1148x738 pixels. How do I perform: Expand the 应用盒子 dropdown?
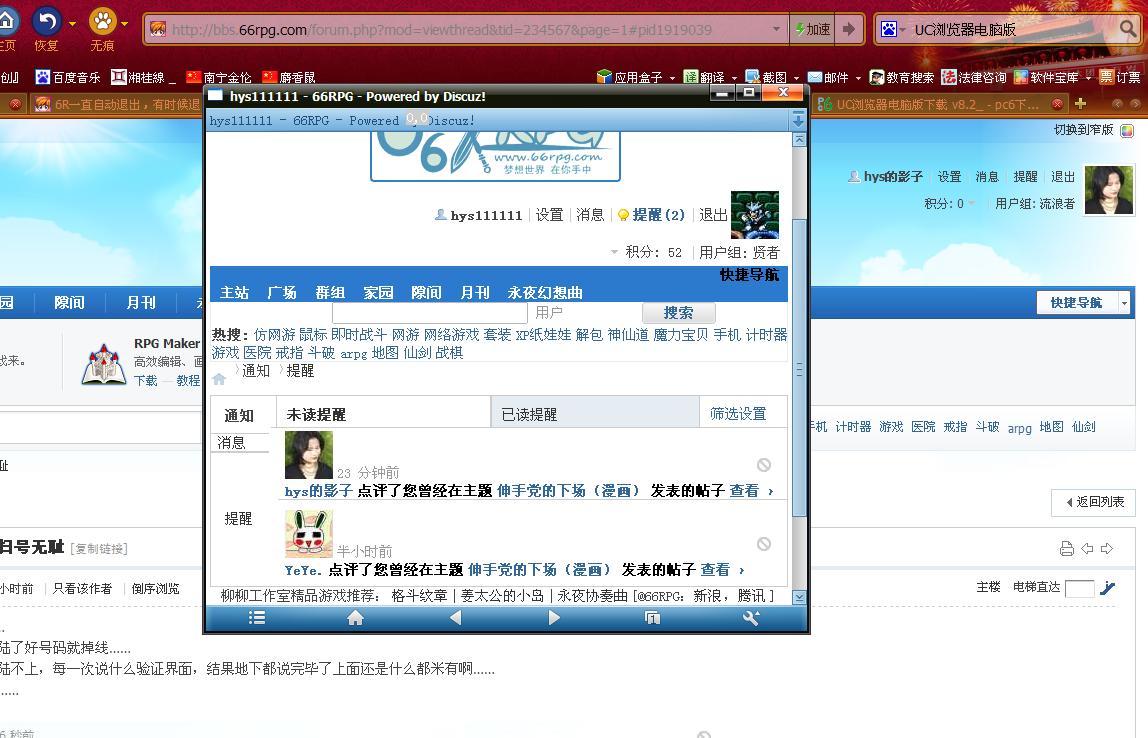pyautogui.click(x=672, y=78)
